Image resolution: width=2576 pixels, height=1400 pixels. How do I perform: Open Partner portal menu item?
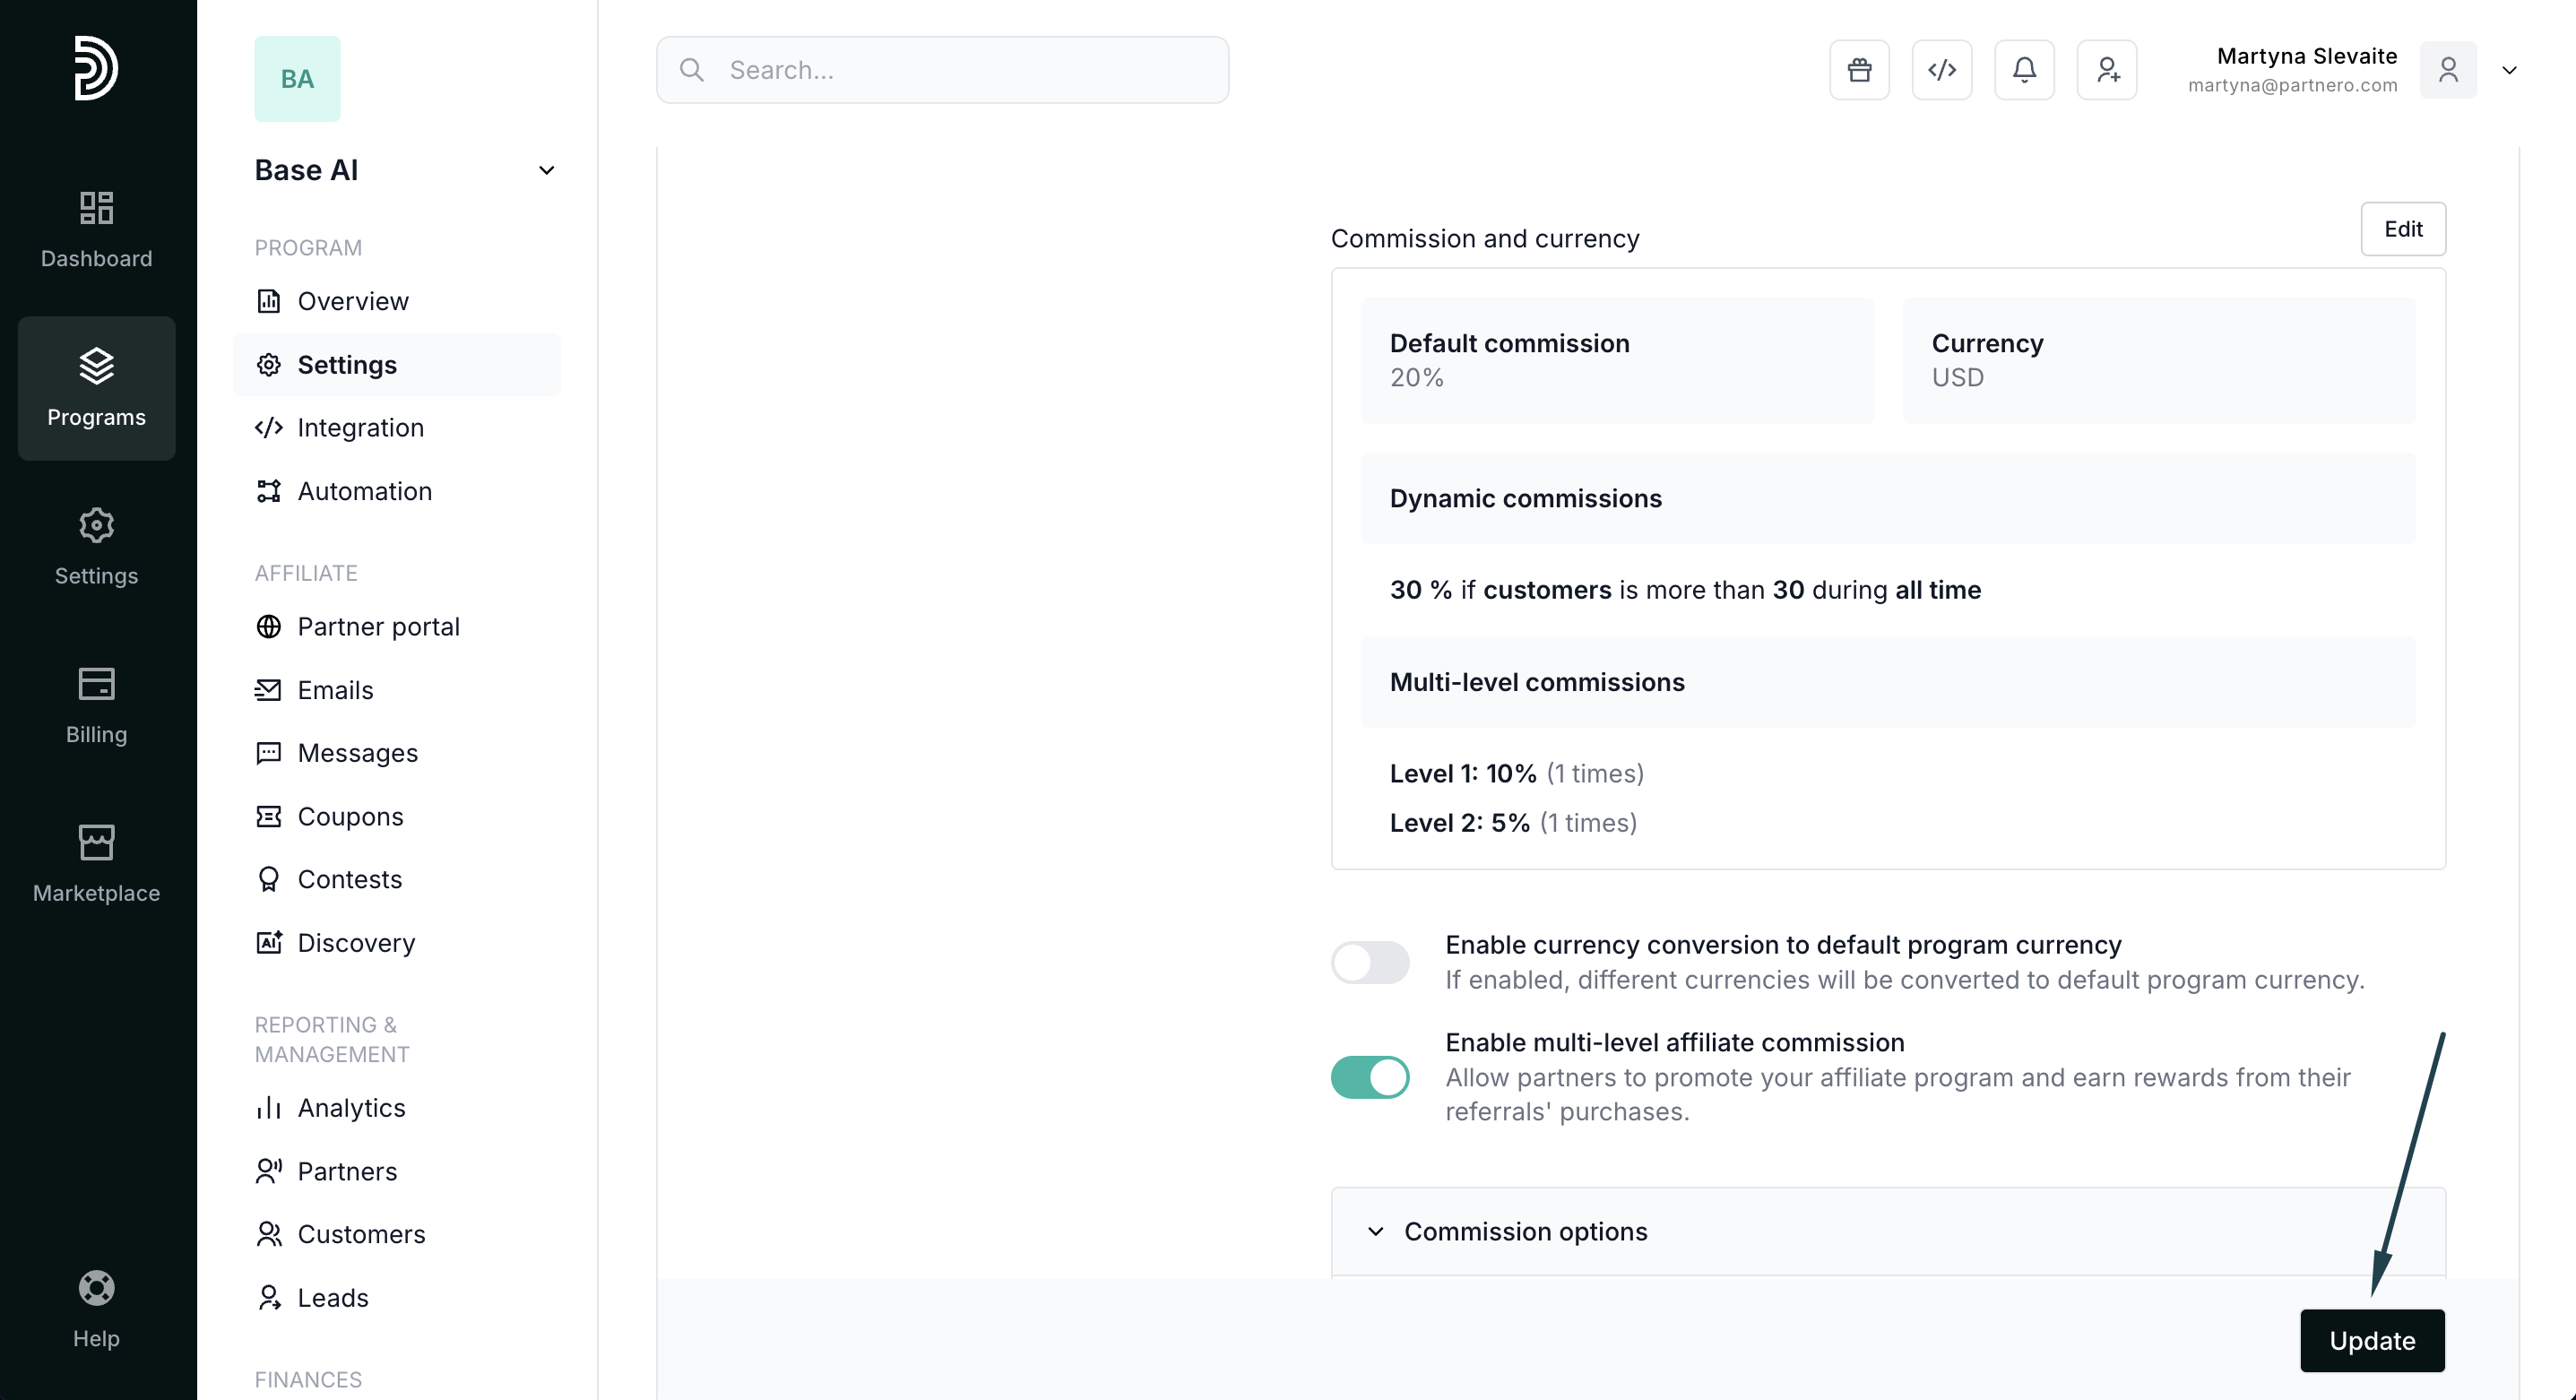pos(378,626)
